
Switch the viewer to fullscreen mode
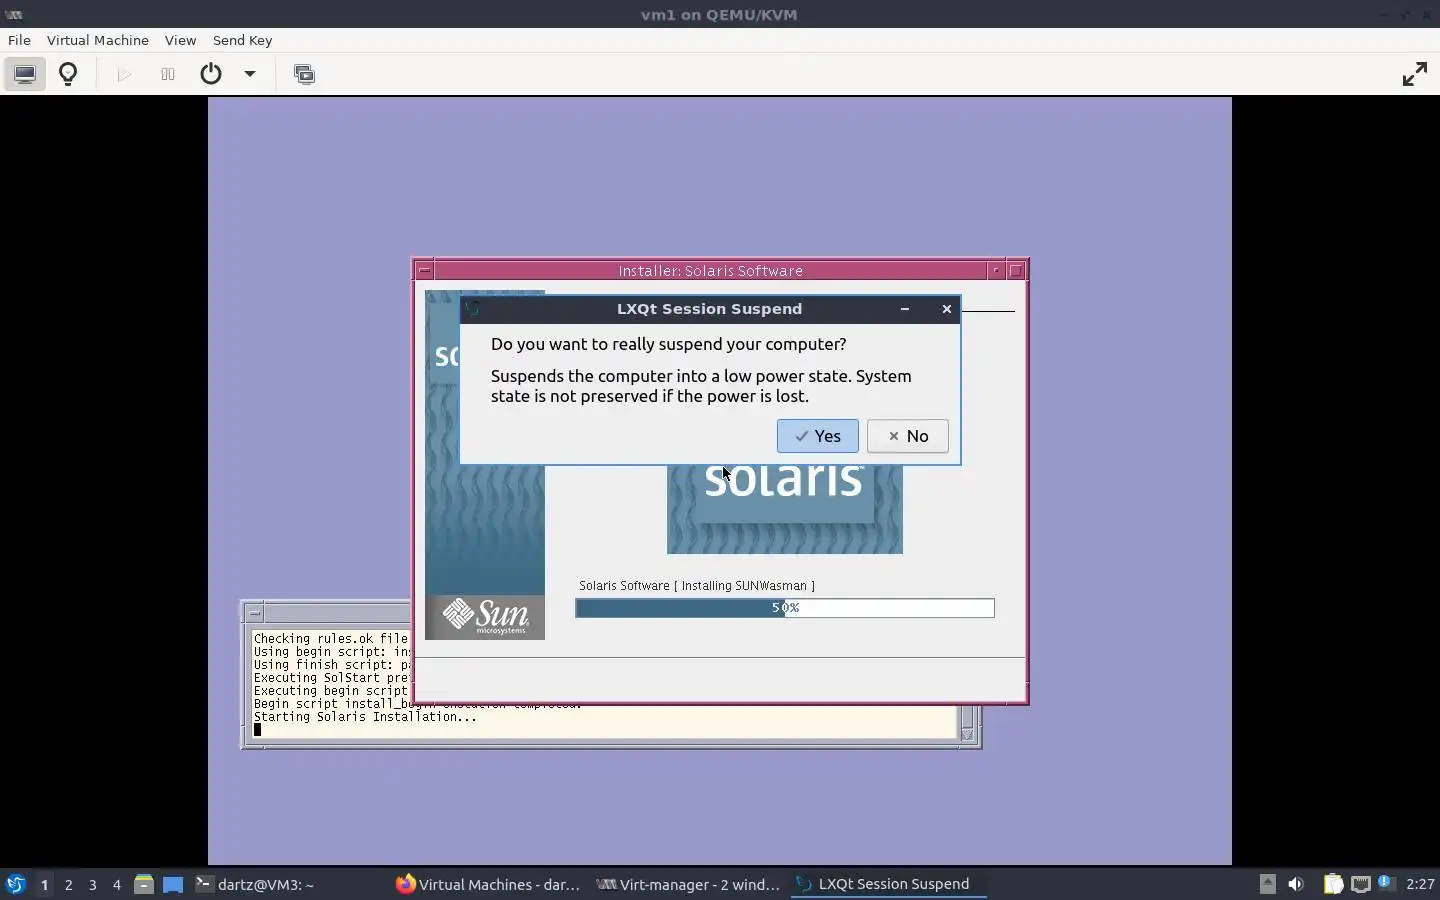1414,74
